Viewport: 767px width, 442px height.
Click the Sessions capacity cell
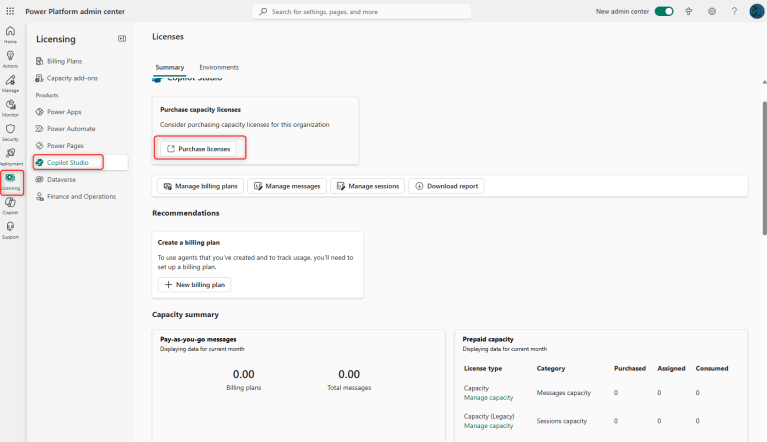click(x=562, y=421)
